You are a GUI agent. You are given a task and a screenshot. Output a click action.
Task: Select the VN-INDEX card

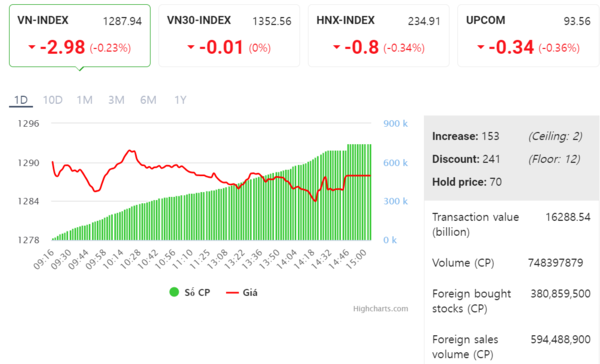[x=80, y=36]
